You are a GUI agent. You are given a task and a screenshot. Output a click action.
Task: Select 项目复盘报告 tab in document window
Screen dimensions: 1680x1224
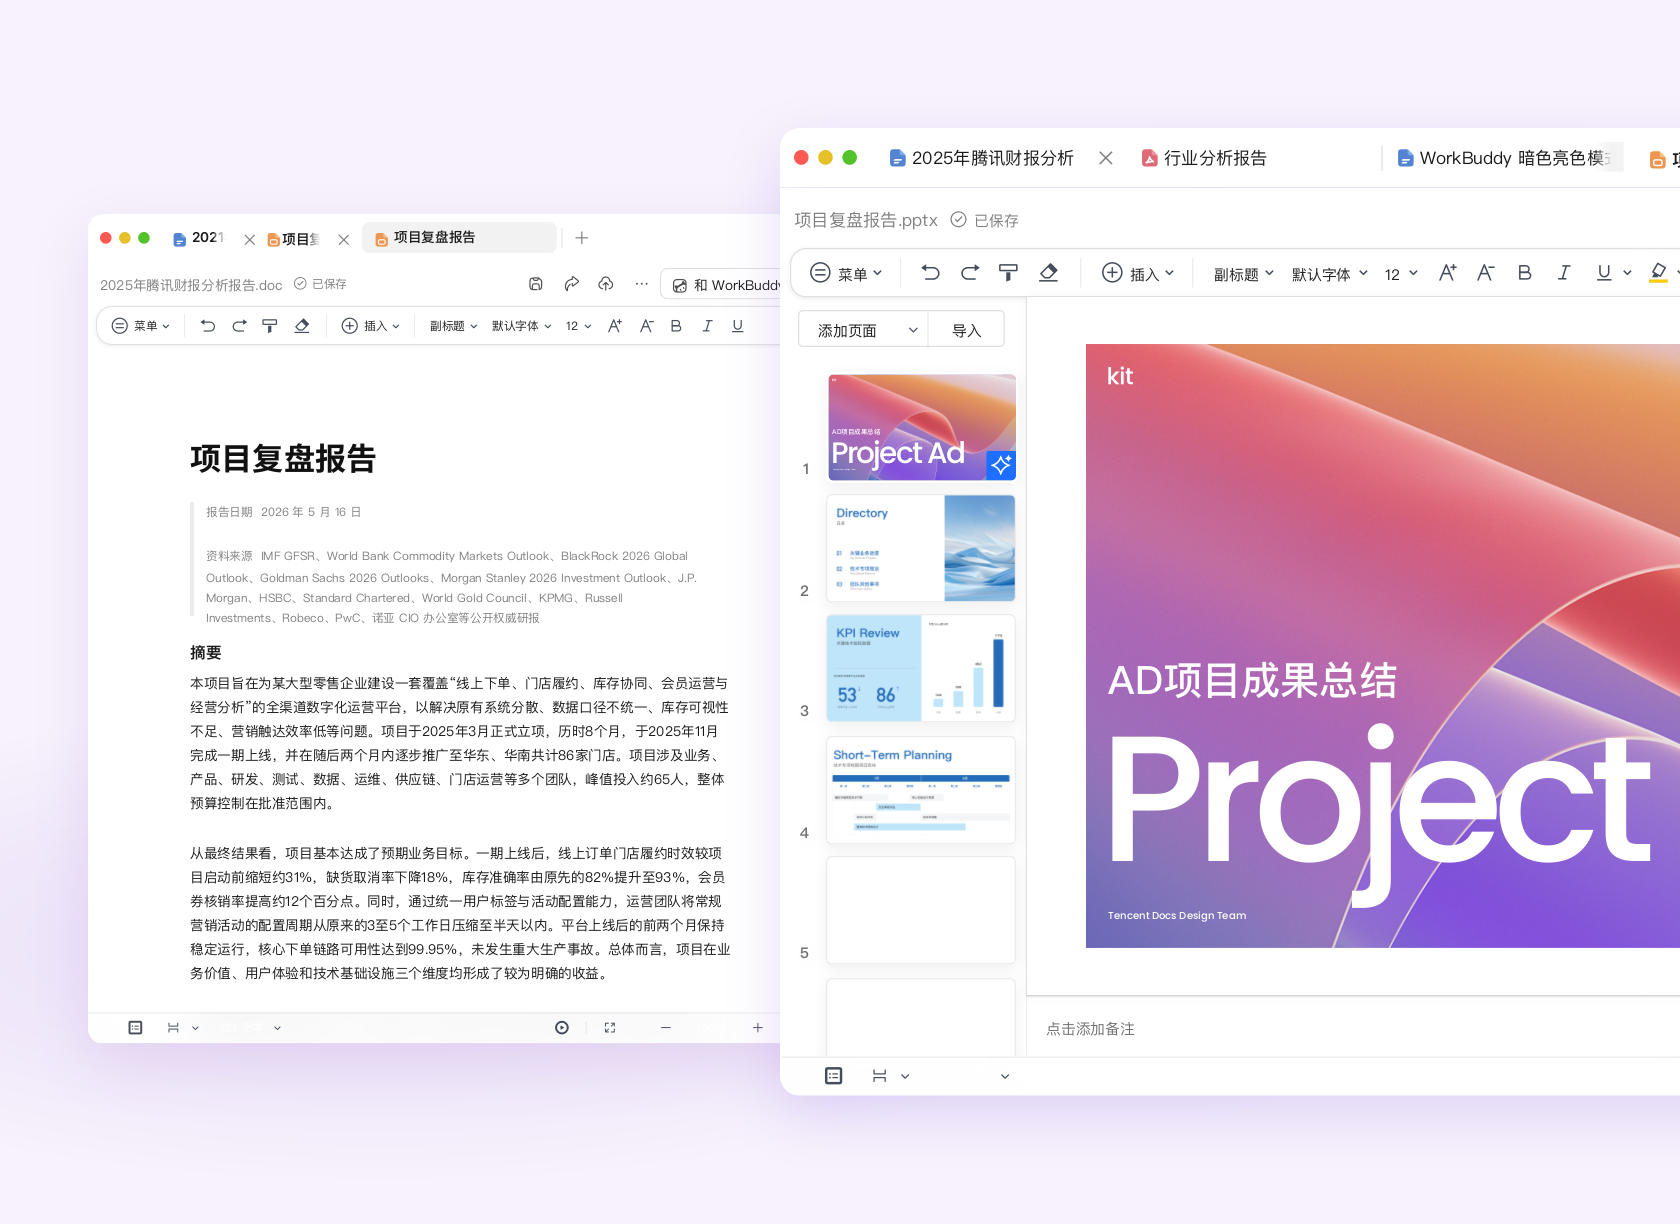459,237
